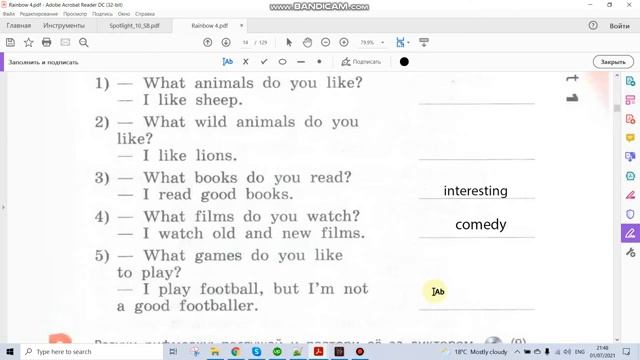
Task: Bookmark the document with the star icon
Action: [29, 42]
